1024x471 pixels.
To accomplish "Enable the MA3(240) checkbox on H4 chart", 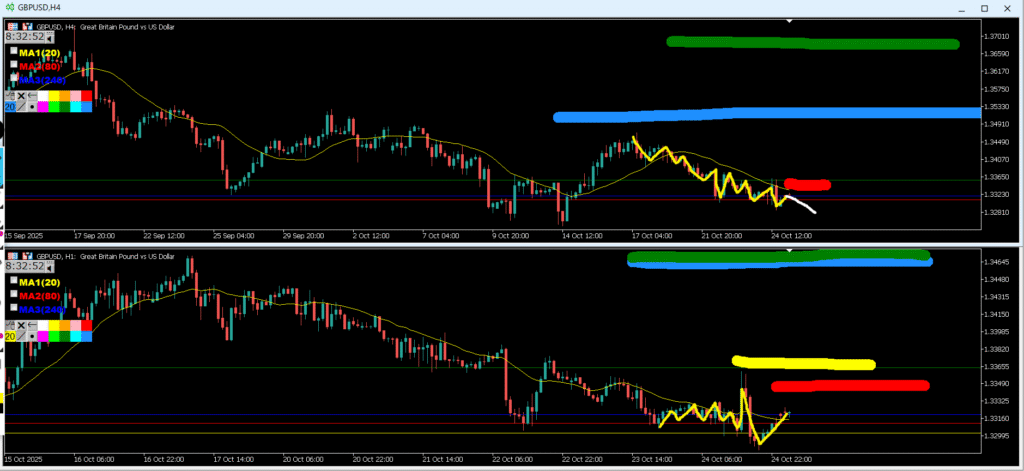I will pos(14,77).
